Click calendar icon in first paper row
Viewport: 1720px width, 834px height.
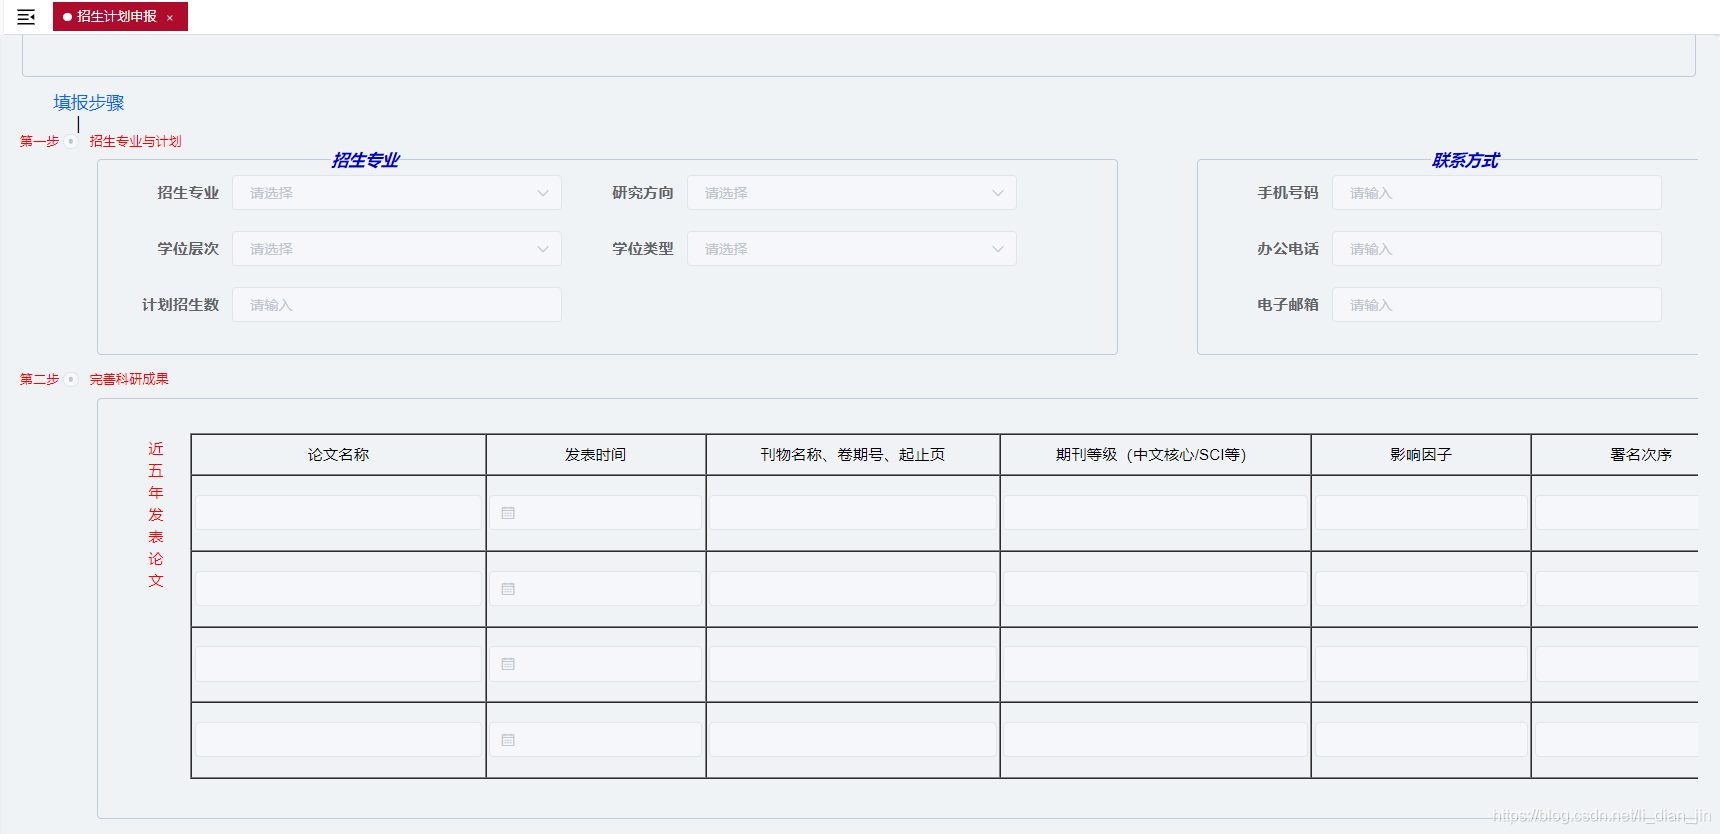coord(508,513)
